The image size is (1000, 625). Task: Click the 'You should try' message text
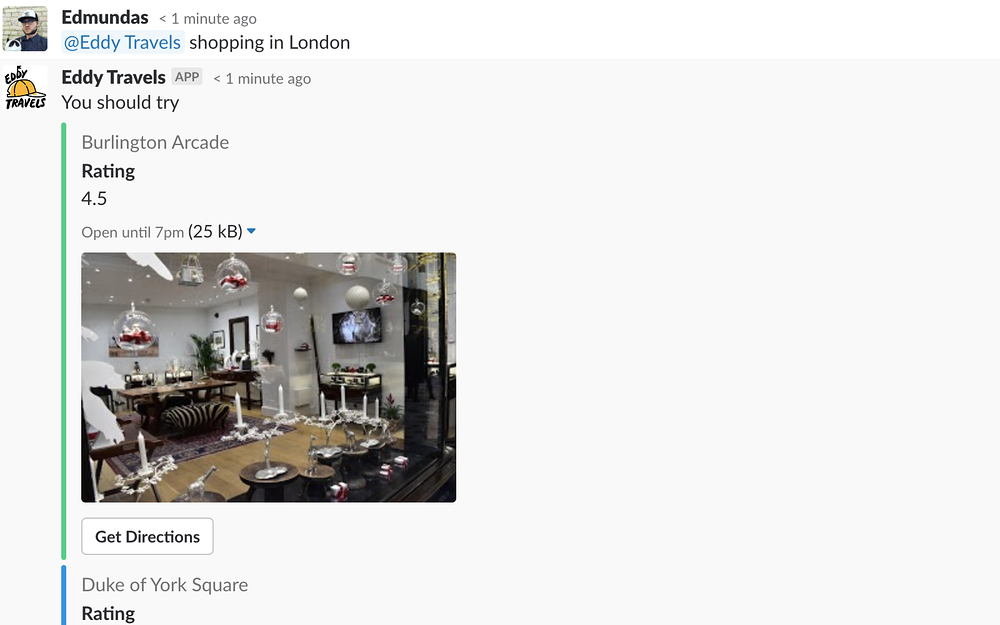point(120,103)
